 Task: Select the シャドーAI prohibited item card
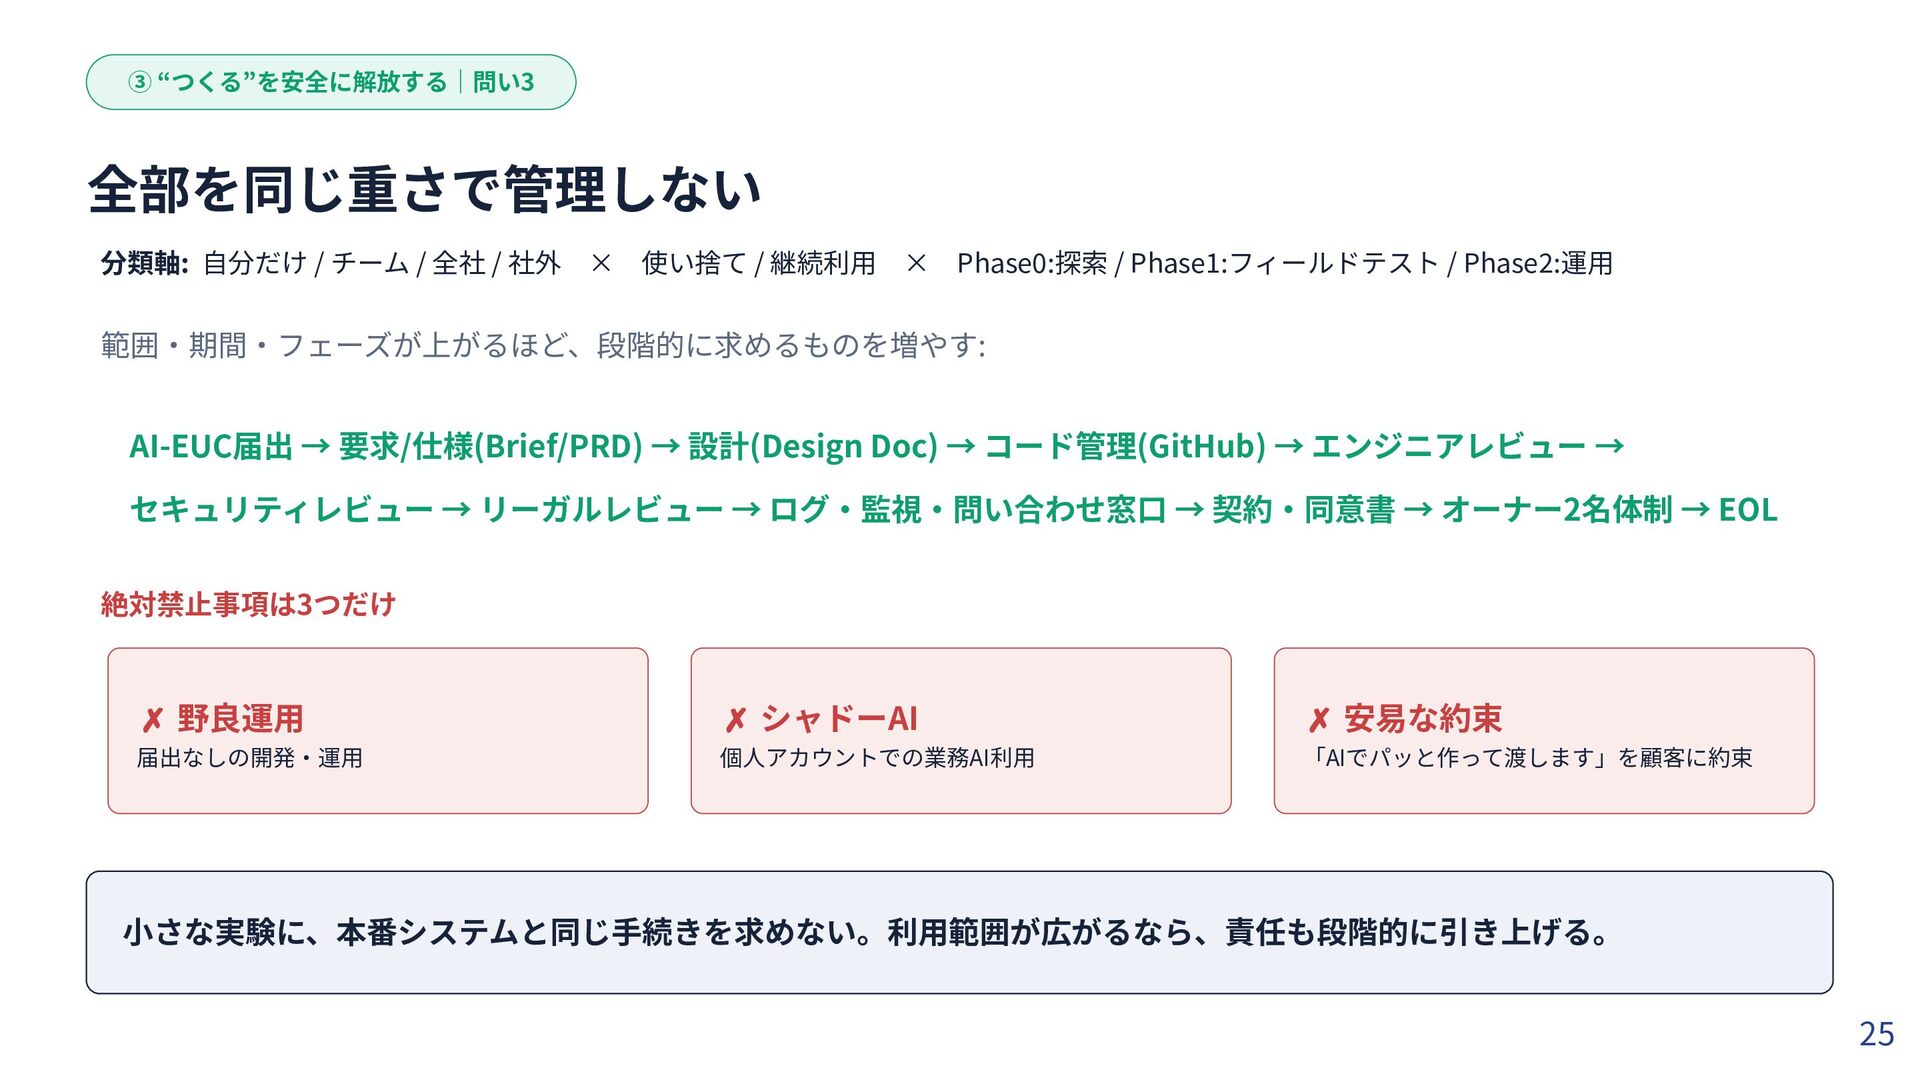(961, 731)
